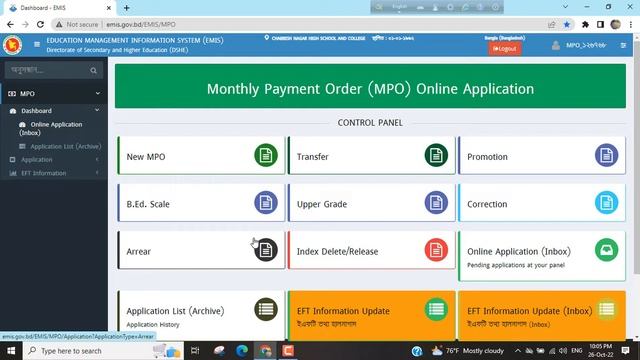Open the New MPO document icon

coord(266,155)
